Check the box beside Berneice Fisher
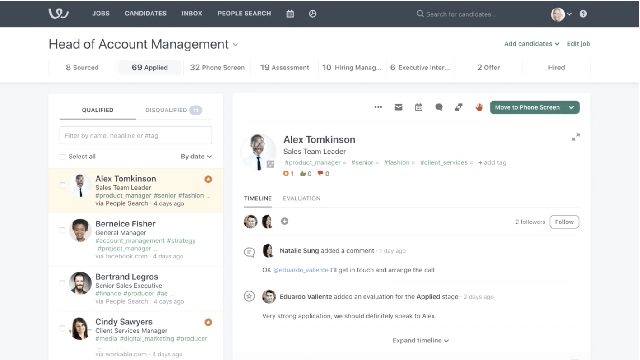The height and width of the screenshot is (360, 640). point(62,230)
